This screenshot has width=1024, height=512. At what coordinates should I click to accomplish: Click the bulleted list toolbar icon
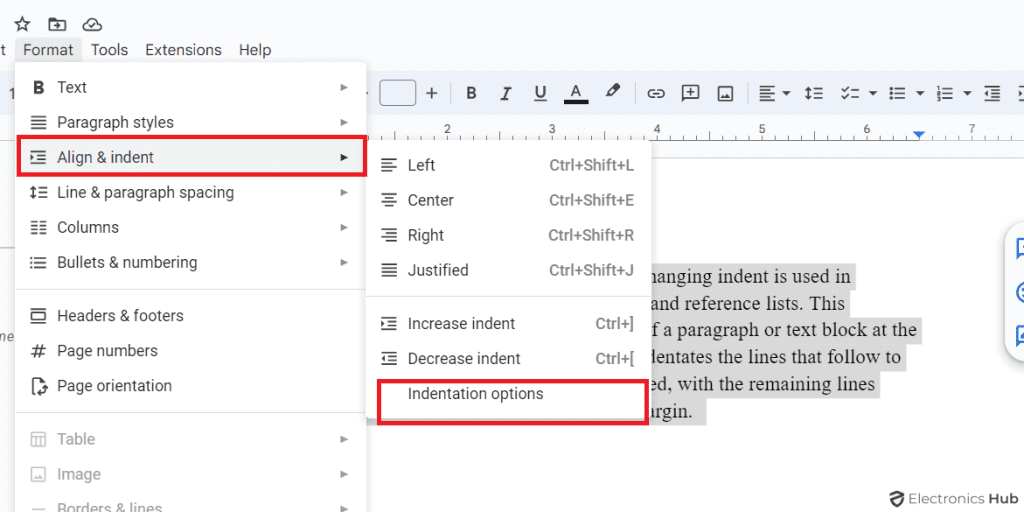(x=897, y=93)
